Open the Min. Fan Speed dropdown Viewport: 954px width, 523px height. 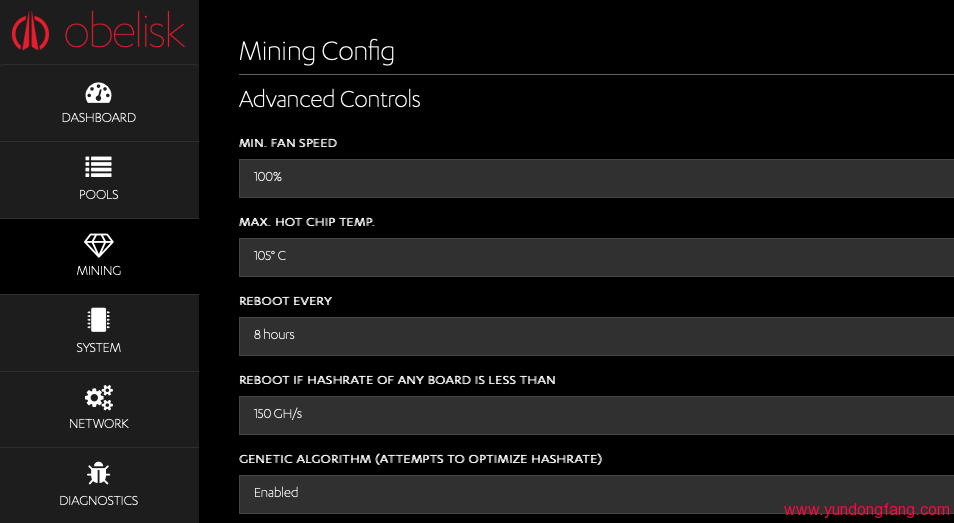click(x=596, y=177)
